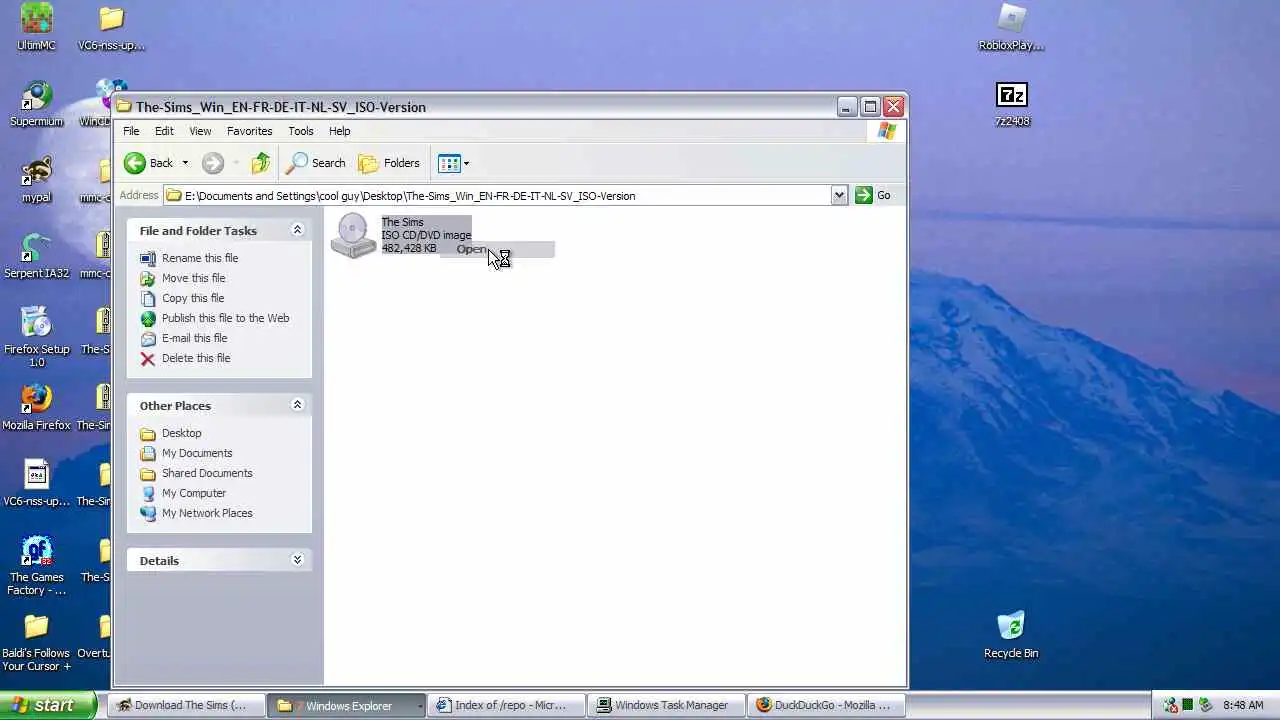
Task: Open My Computer in Other Places
Action: pos(194,493)
